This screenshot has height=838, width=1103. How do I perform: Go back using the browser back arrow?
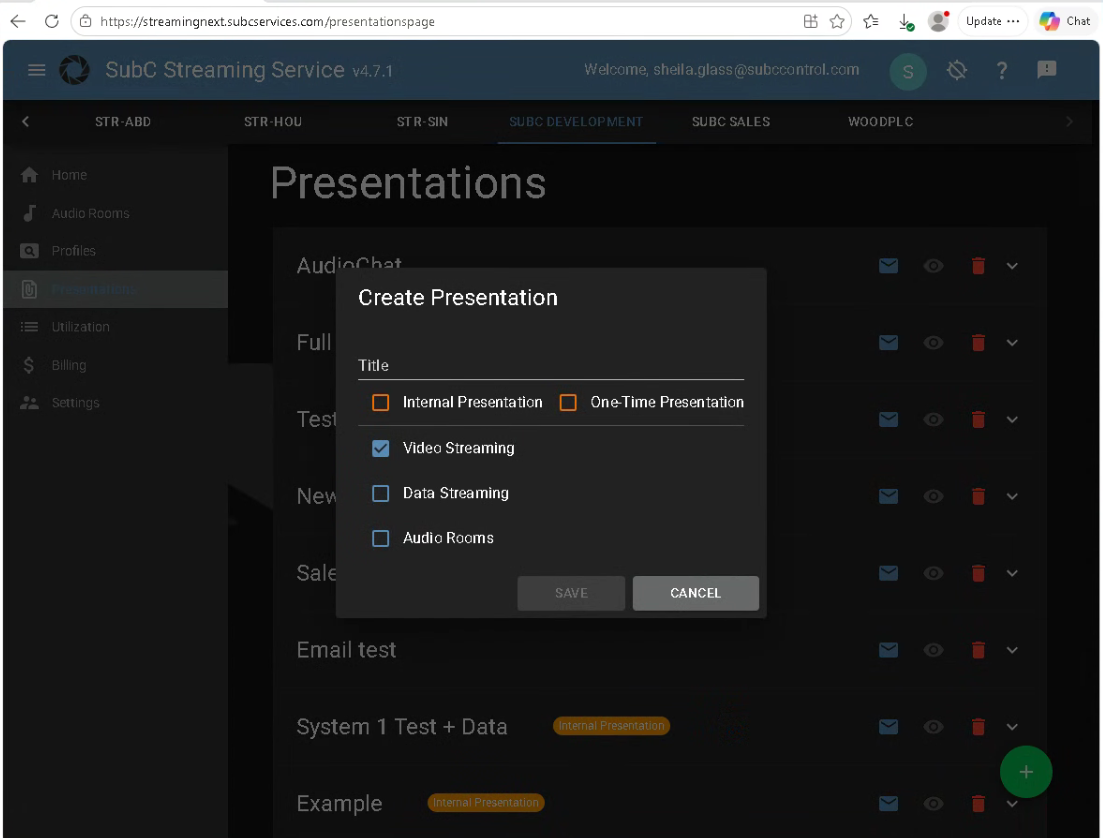[18, 21]
